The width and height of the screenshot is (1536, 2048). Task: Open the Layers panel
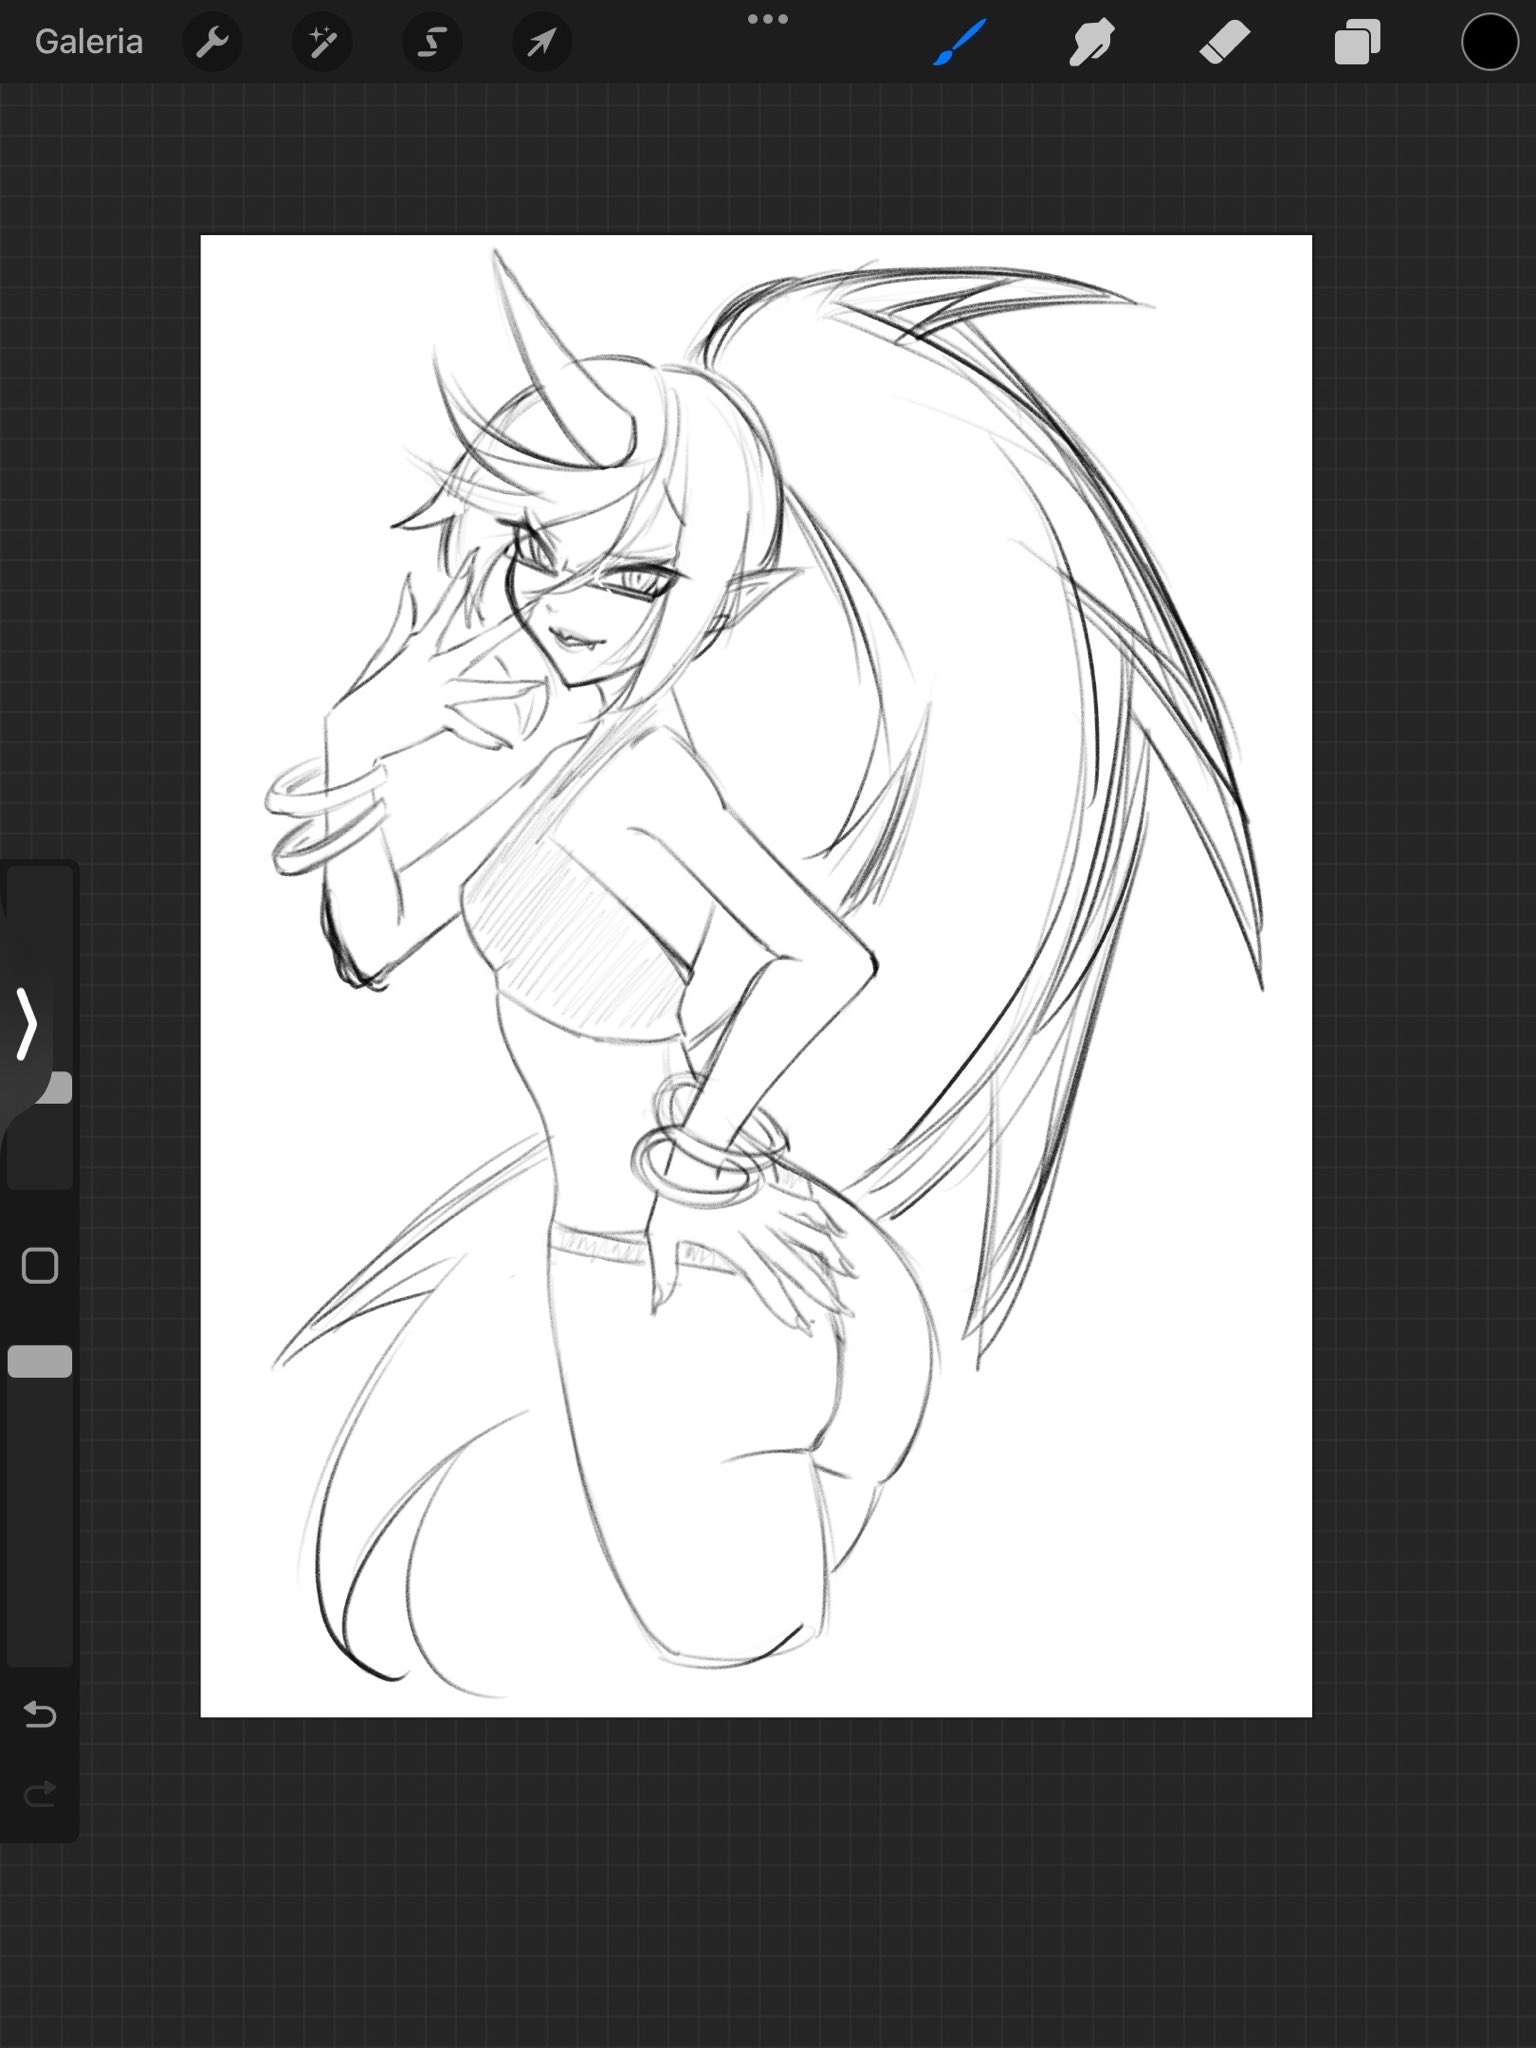coord(1357,42)
